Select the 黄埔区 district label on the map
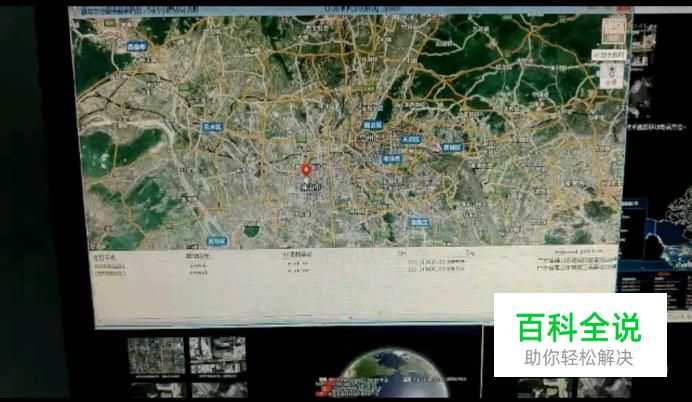The height and width of the screenshot is (402, 692). (x=452, y=147)
